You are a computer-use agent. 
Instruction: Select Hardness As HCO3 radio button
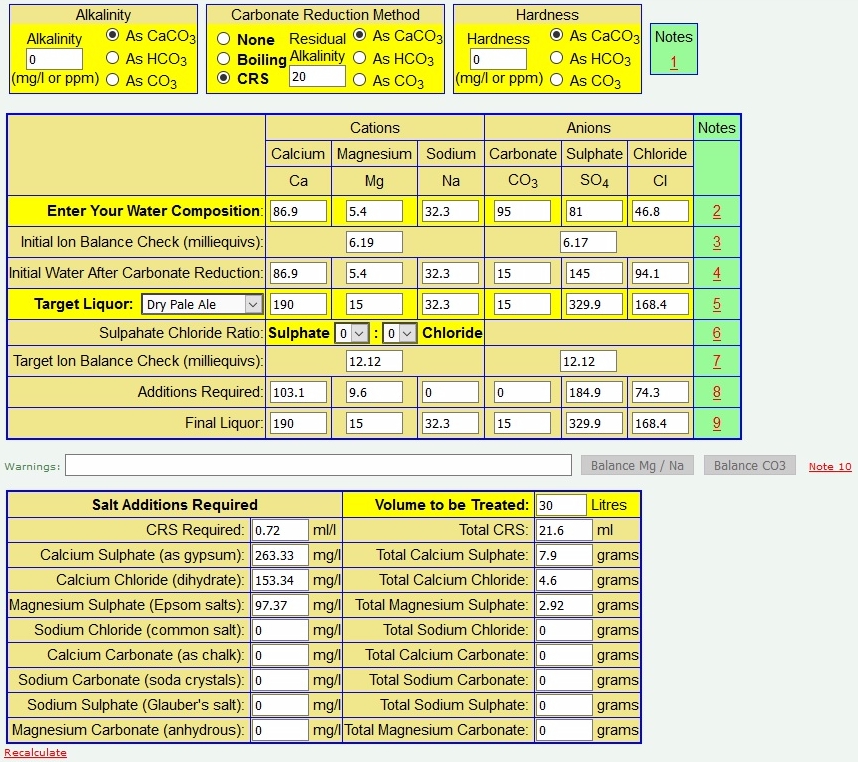tap(556, 57)
